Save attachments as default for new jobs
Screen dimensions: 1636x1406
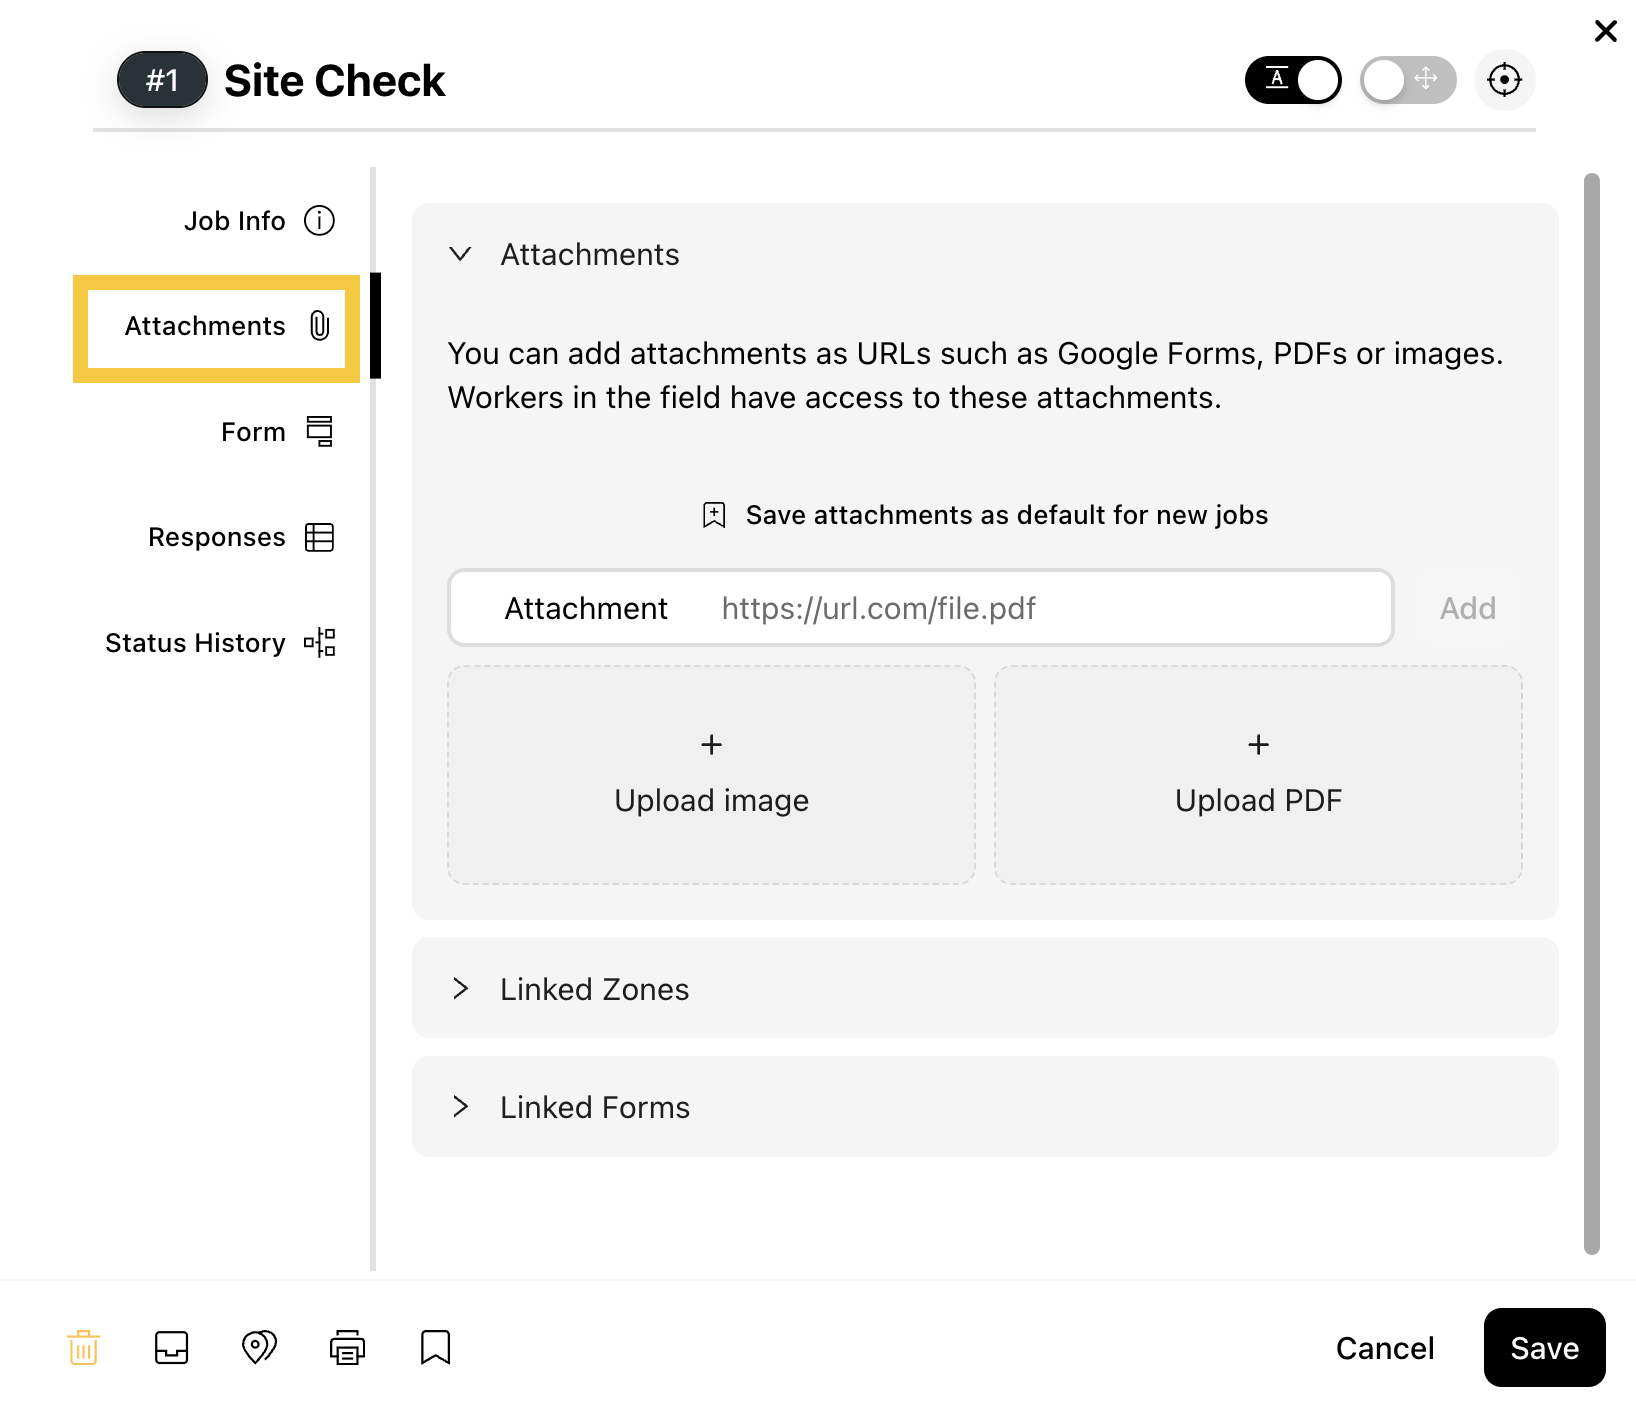tap(985, 515)
